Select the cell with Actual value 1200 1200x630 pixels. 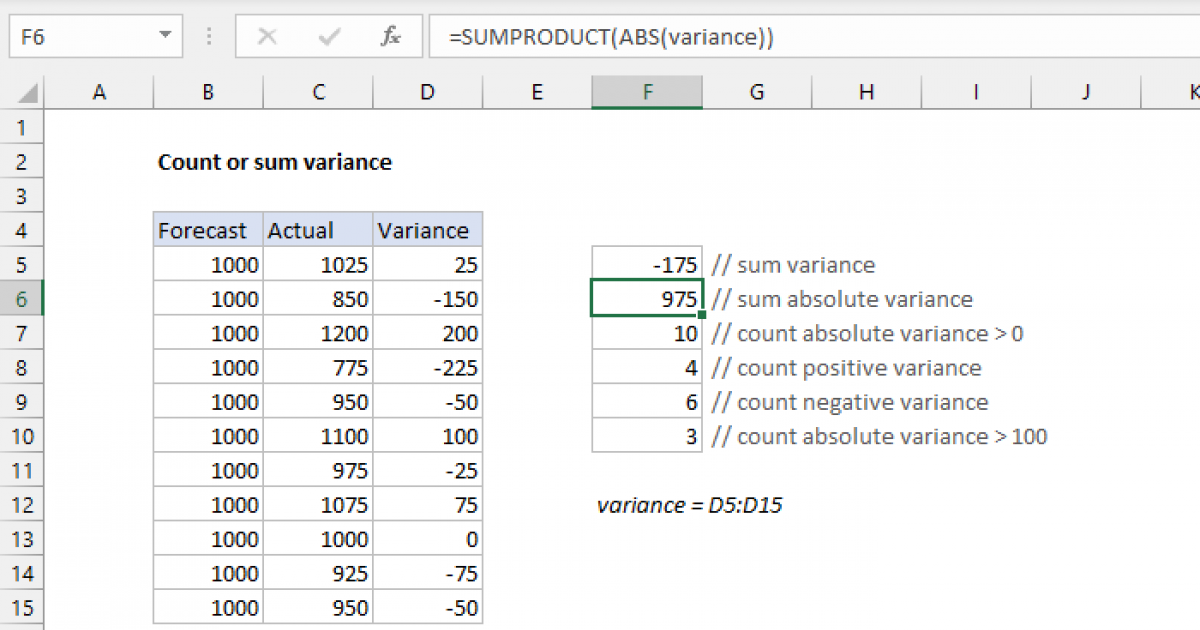tap(317, 333)
